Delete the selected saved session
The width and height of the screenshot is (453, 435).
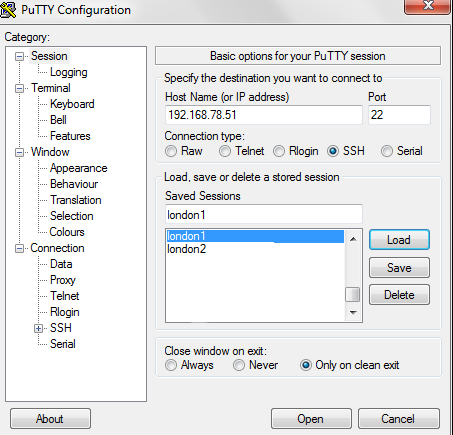399,295
